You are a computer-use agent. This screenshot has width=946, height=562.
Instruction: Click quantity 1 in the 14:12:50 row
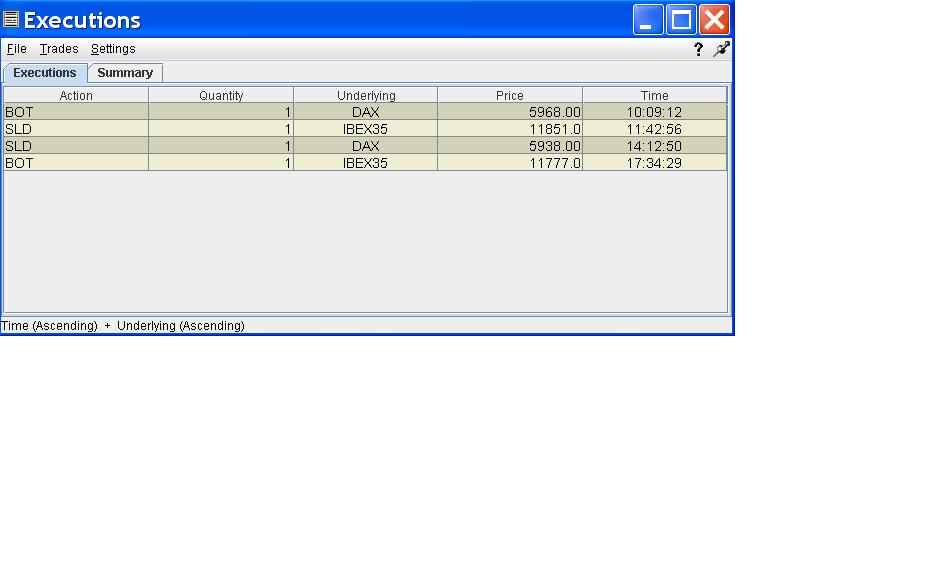pyautogui.click(x=221, y=145)
